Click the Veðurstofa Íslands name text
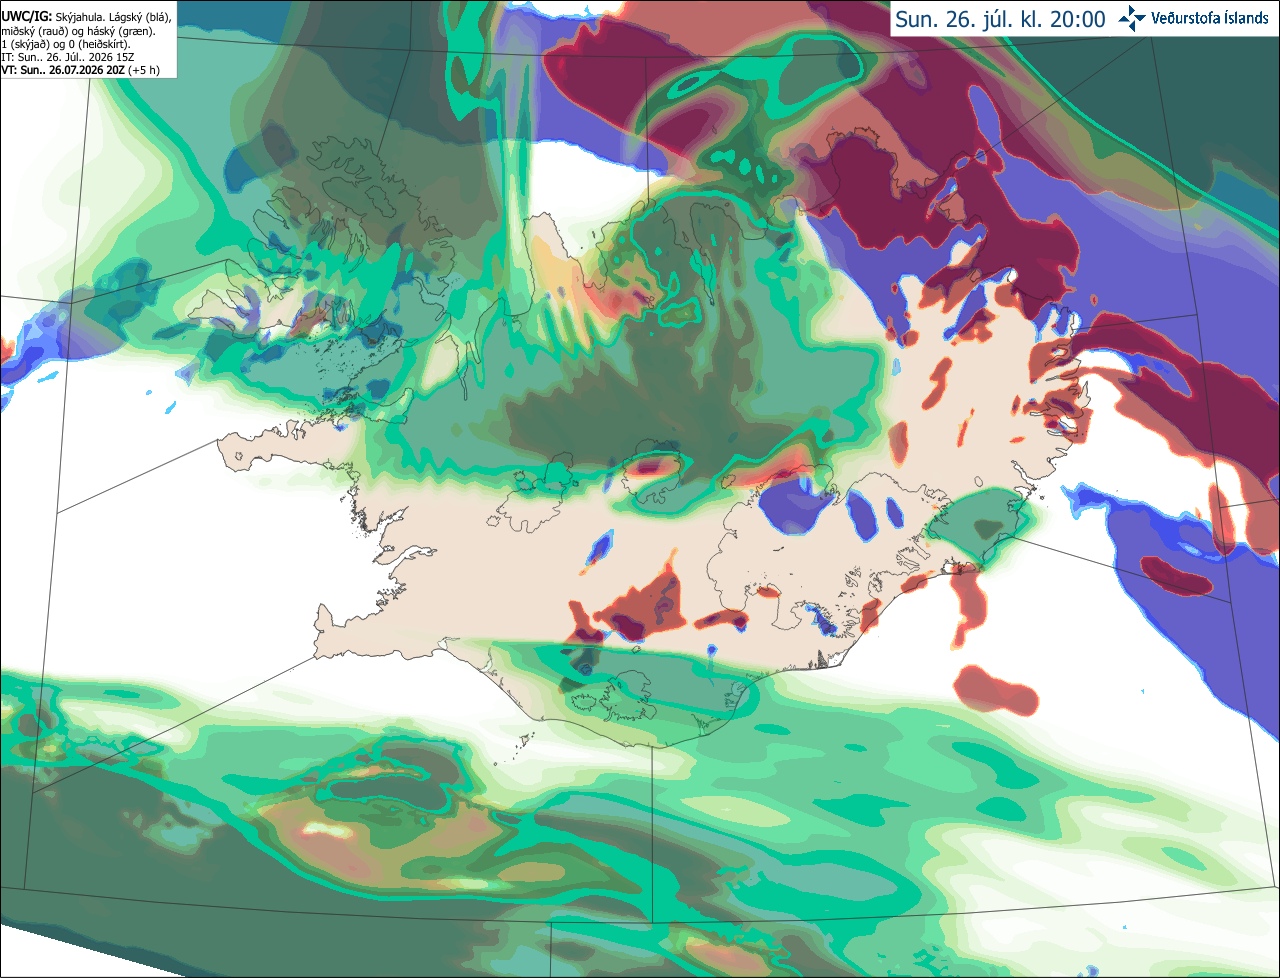Image resolution: width=1280 pixels, height=978 pixels. (x=1210, y=19)
